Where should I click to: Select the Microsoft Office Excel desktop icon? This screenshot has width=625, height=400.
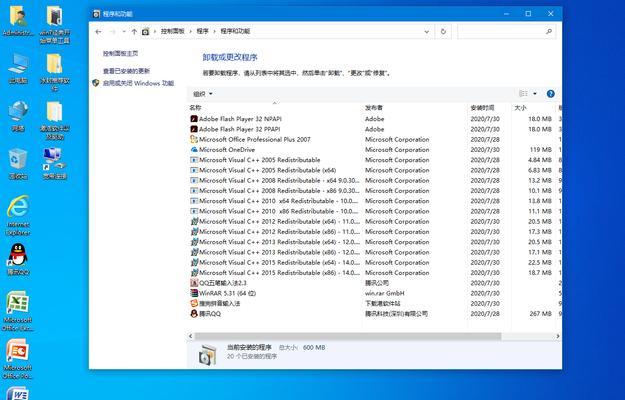point(18,311)
